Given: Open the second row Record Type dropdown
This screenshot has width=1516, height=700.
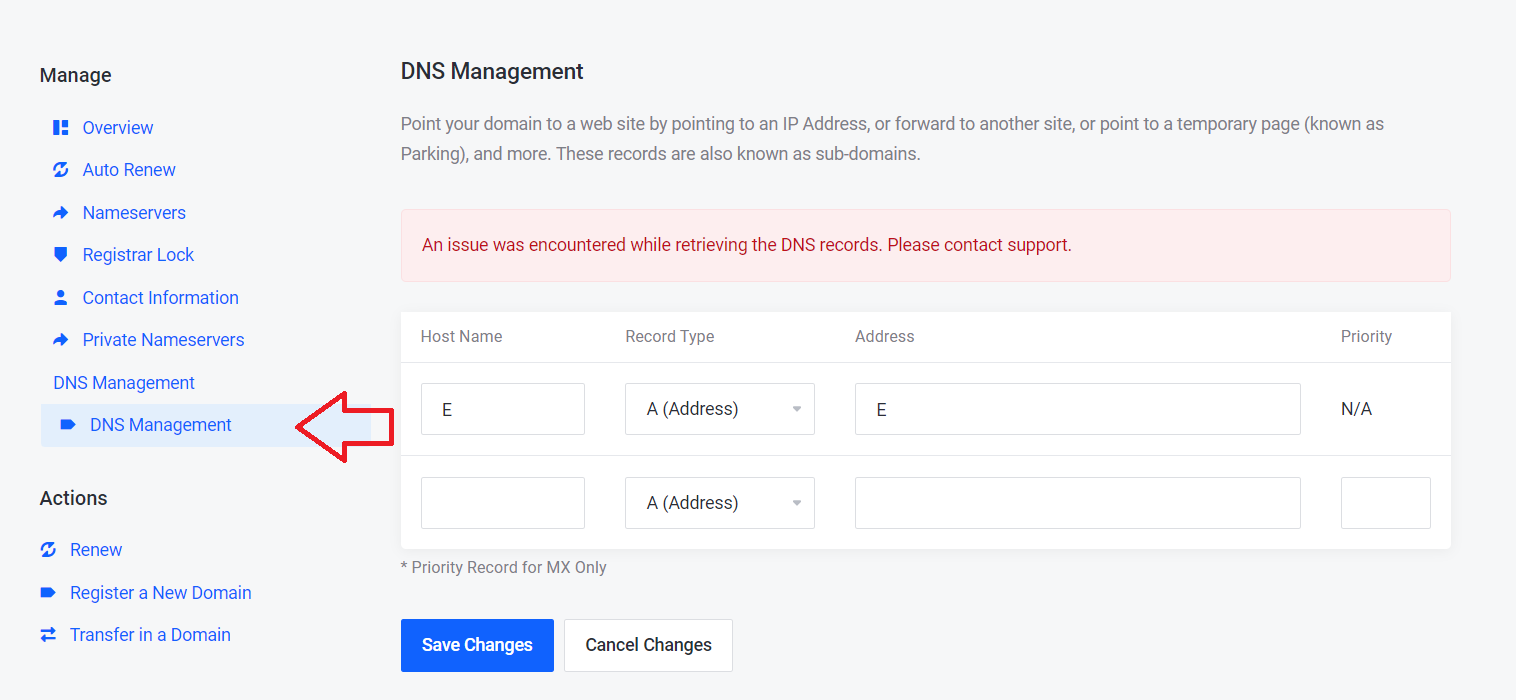Looking at the screenshot, I should click(719, 503).
